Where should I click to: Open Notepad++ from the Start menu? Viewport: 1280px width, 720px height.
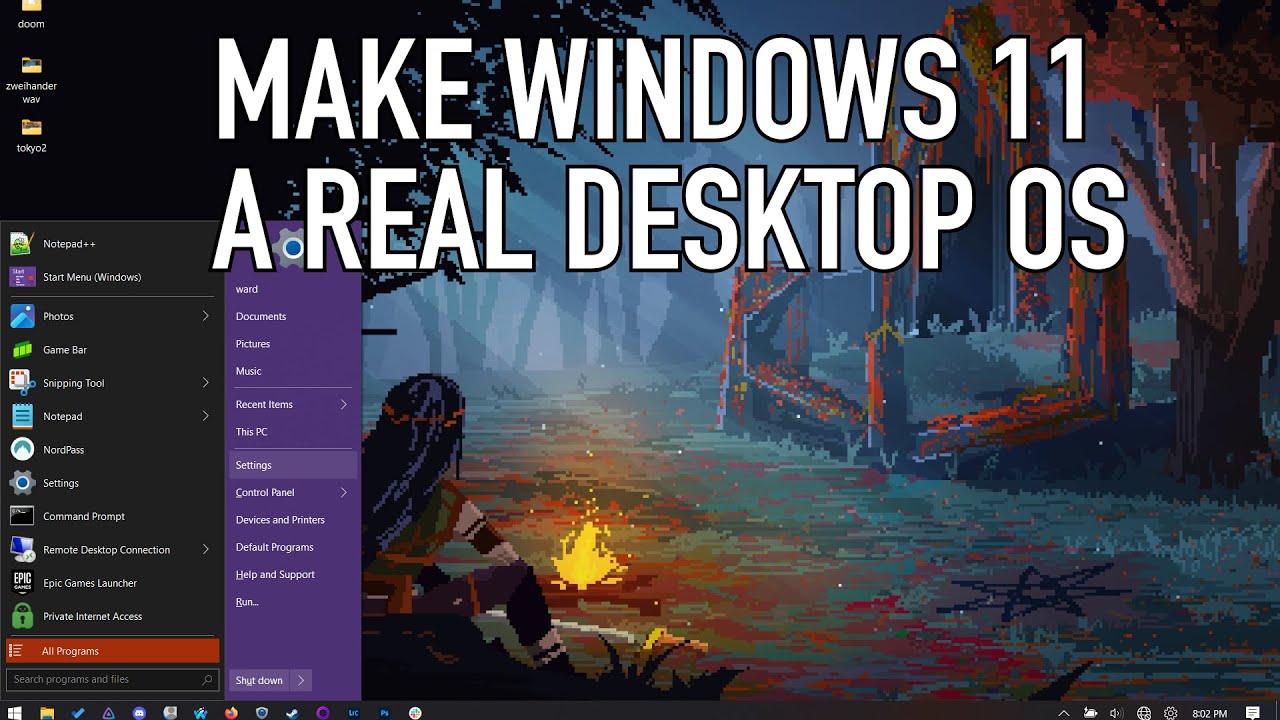pyautogui.click(x=66, y=243)
